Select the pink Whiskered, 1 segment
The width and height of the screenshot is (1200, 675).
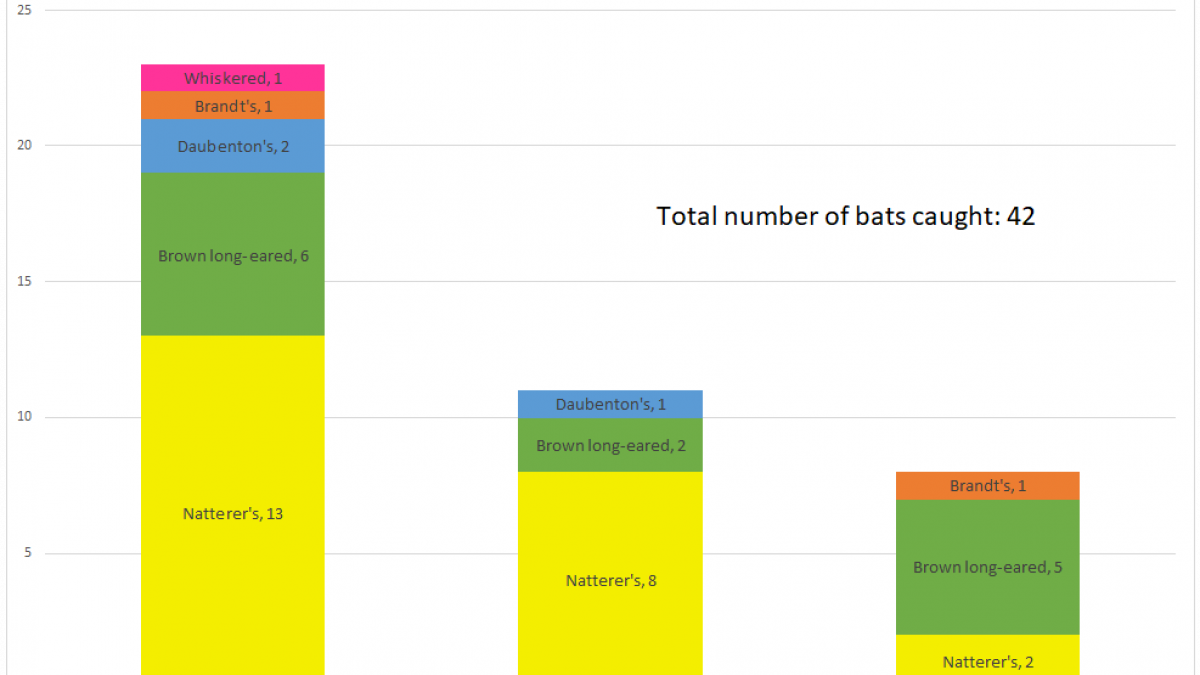pyautogui.click(x=233, y=78)
